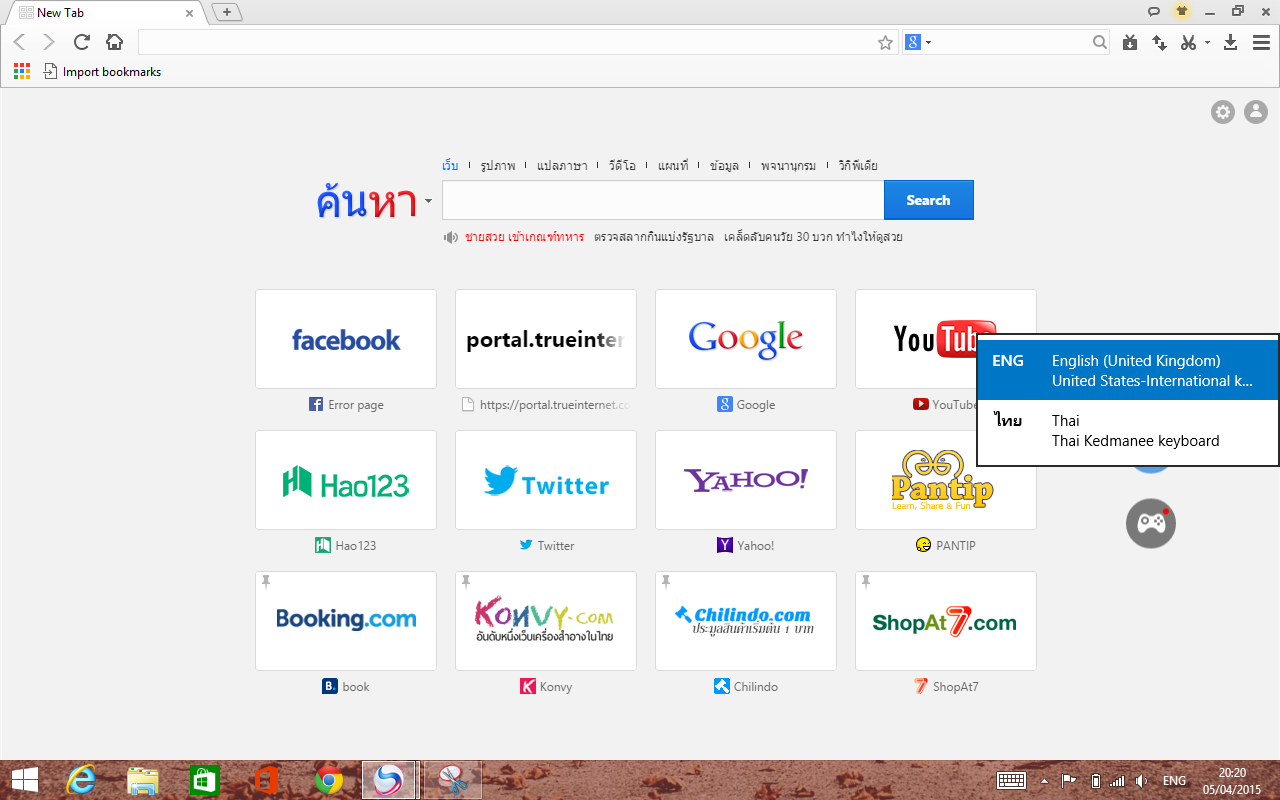Expand the Google search engine dropdown
Image resolution: width=1280 pixels, height=800 pixels.
(918, 42)
